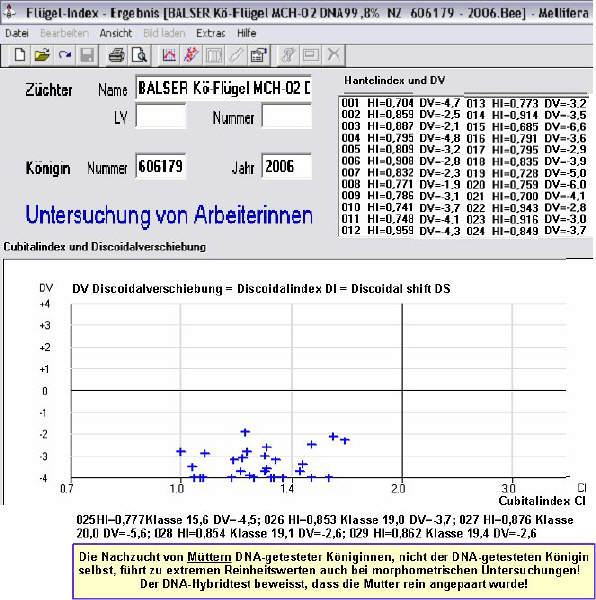Open a file via the folder icon
This screenshot has height=600, width=596.
coord(42,55)
